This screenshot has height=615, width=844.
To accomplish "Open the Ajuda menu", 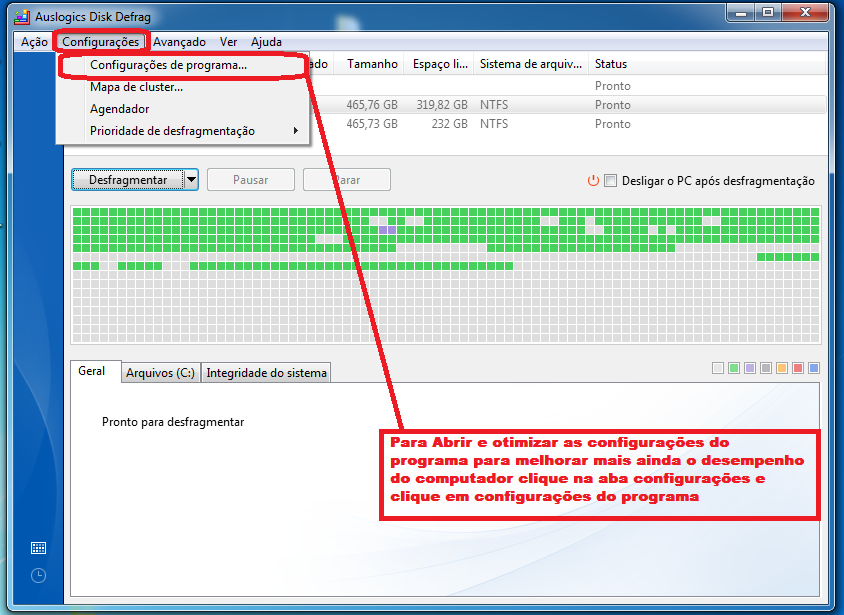I will pos(266,42).
